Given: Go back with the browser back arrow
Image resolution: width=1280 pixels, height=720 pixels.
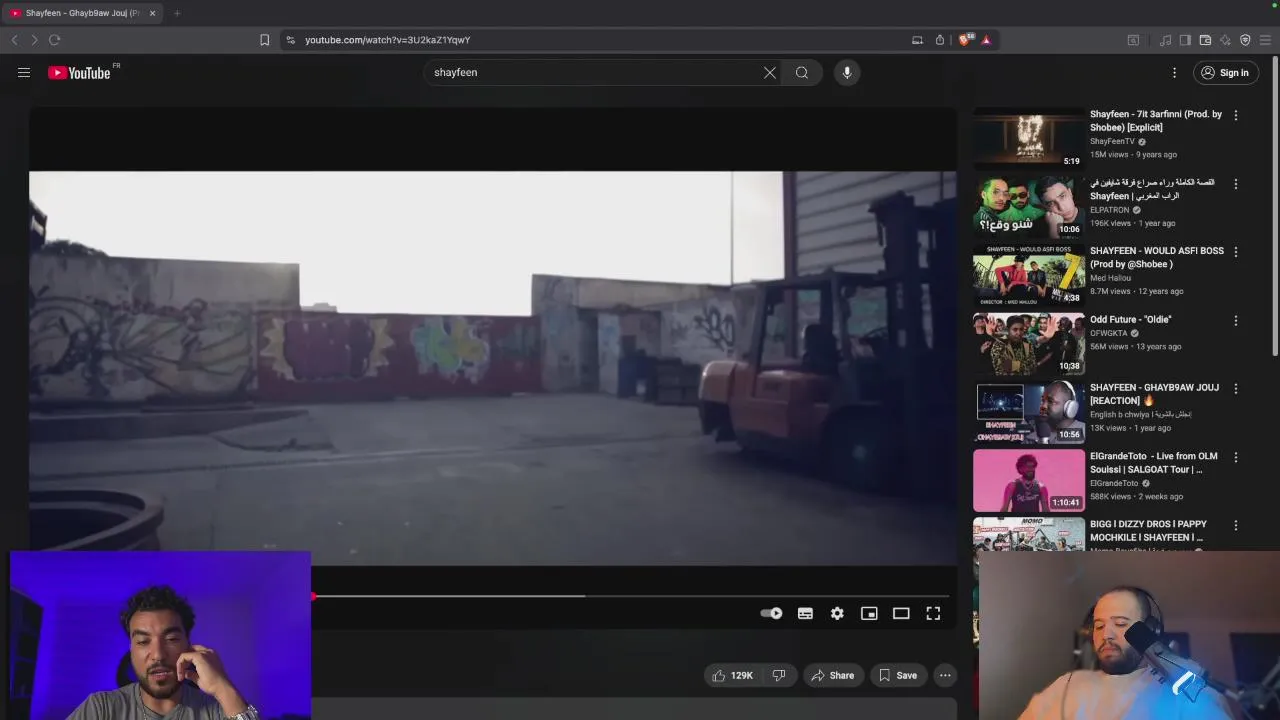Looking at the screenshot, I should tap(14, 40).
